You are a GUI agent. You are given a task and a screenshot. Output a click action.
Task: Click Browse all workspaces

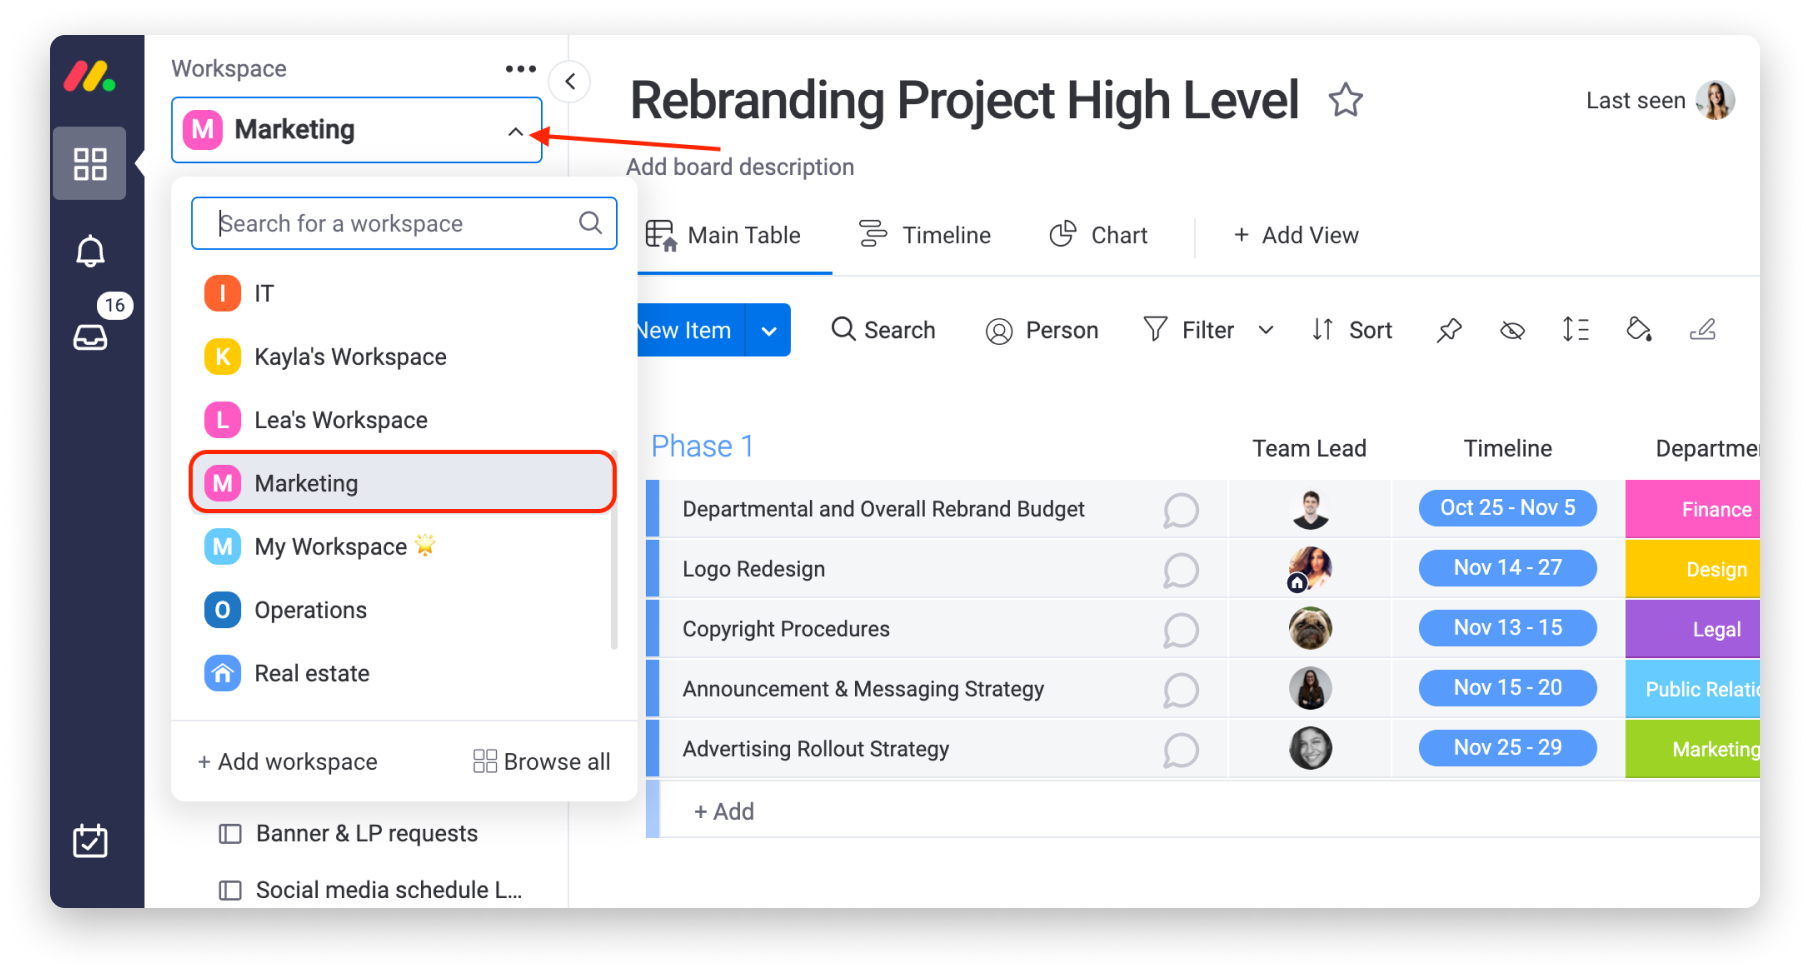pos(541,762)
